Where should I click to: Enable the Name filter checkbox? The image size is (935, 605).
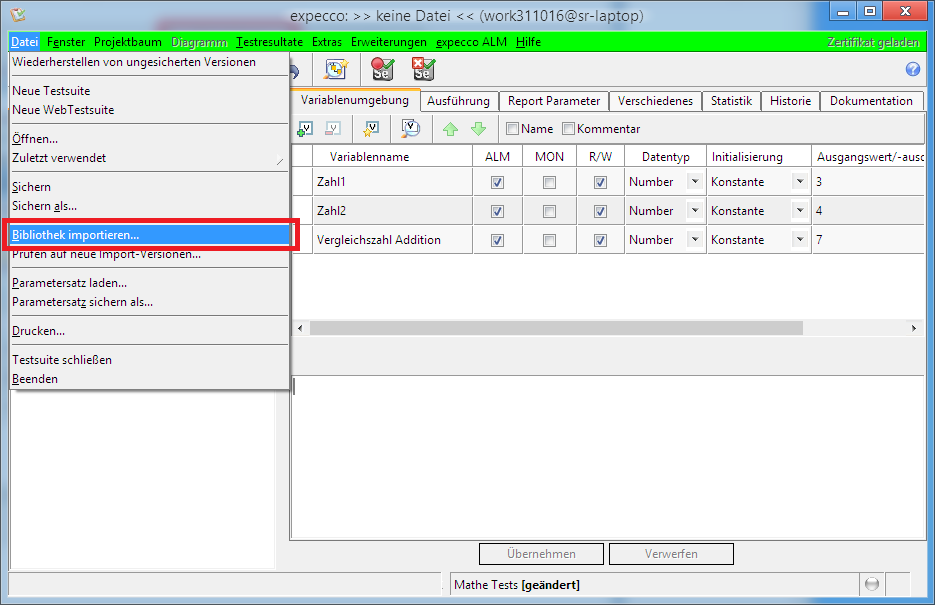coord(513,129)
